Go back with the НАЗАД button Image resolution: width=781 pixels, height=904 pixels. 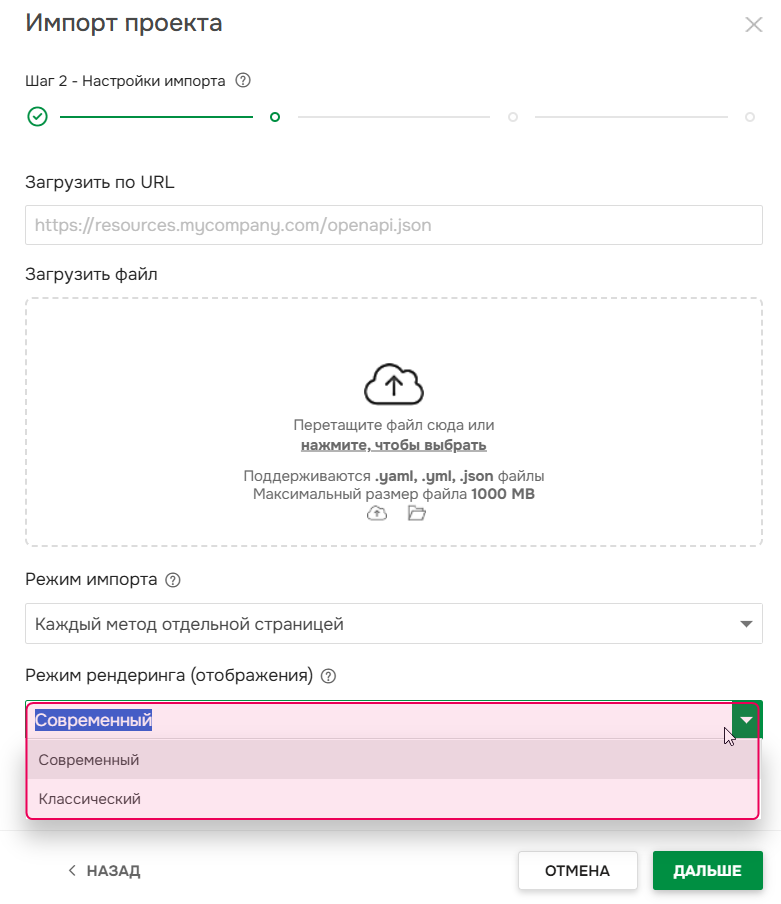104,870
